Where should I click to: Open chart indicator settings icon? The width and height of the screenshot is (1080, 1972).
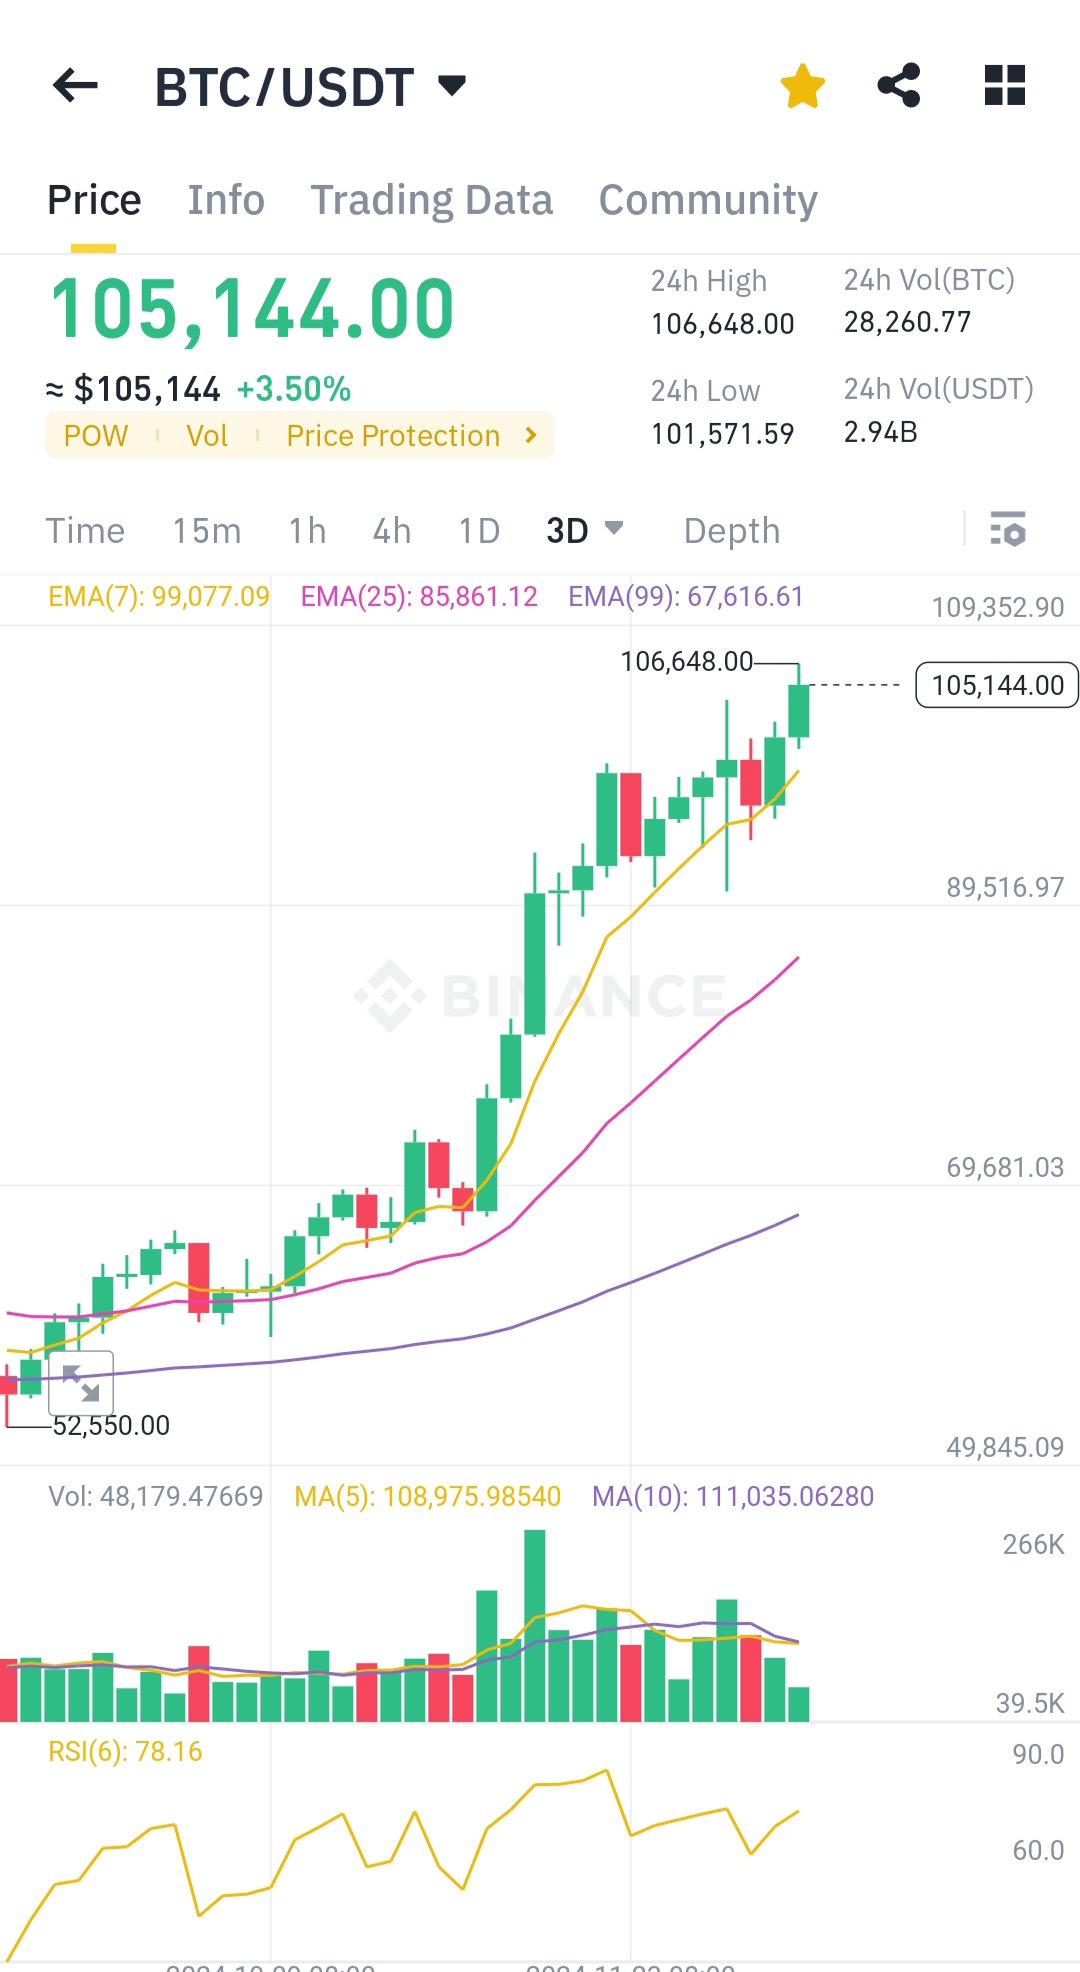click(x=1008, y=529)
